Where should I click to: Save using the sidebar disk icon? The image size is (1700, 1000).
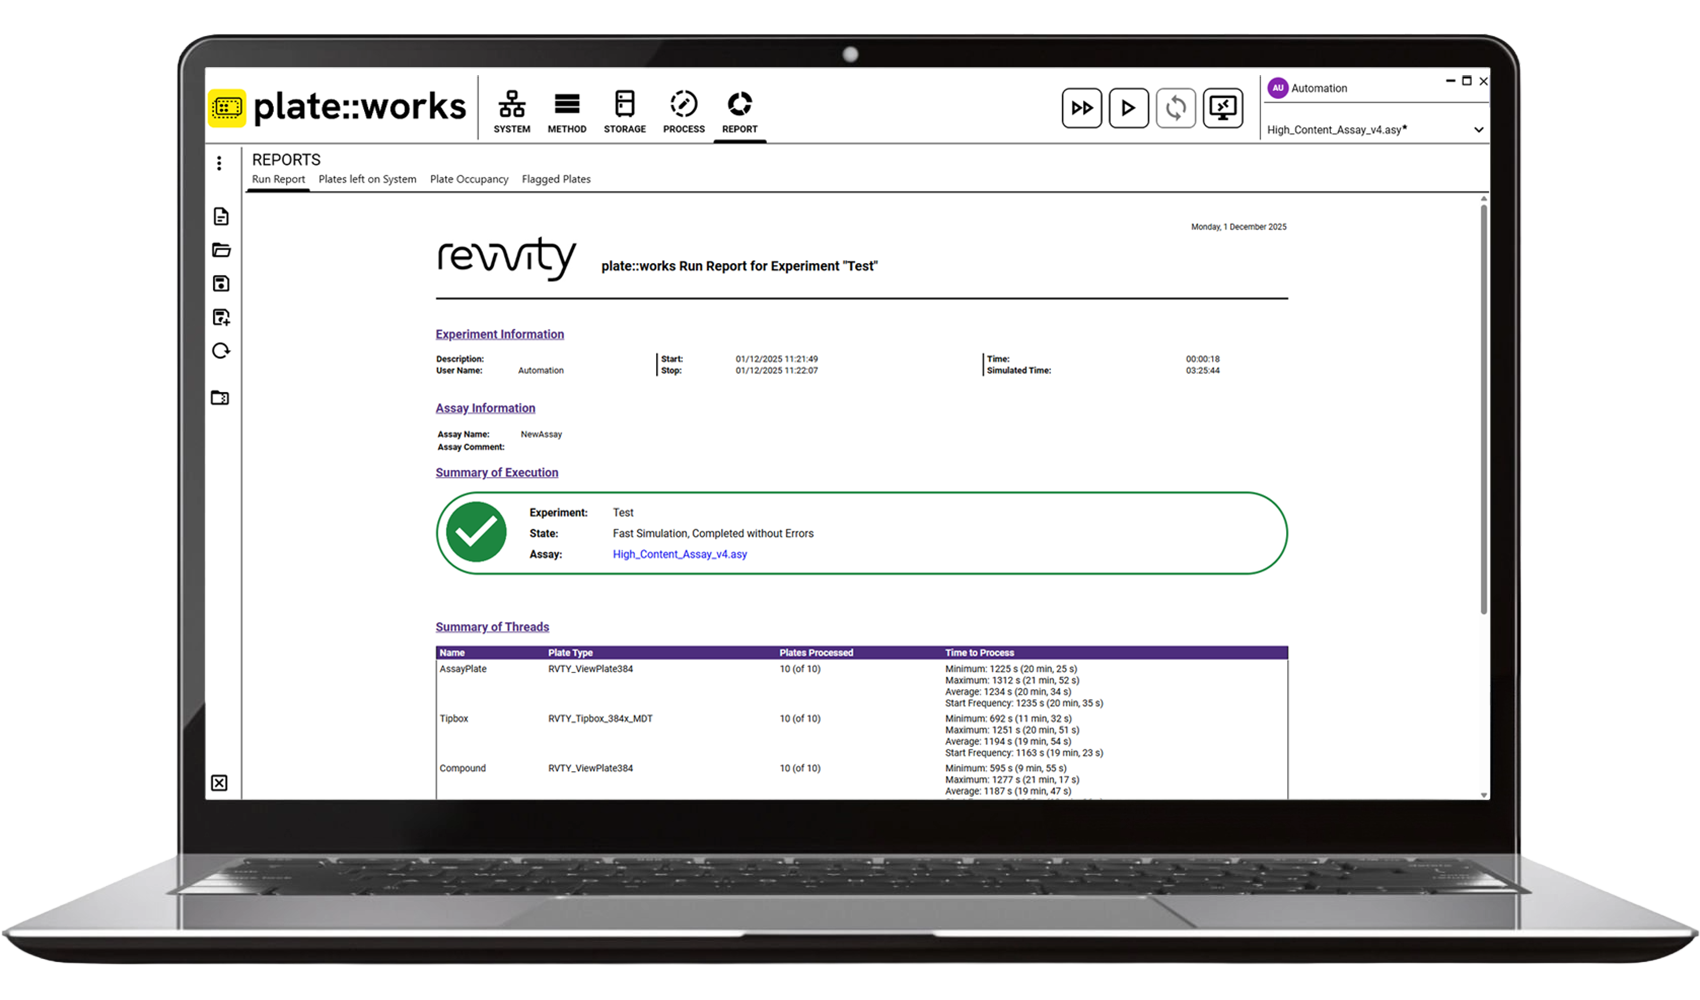point(221,284)
